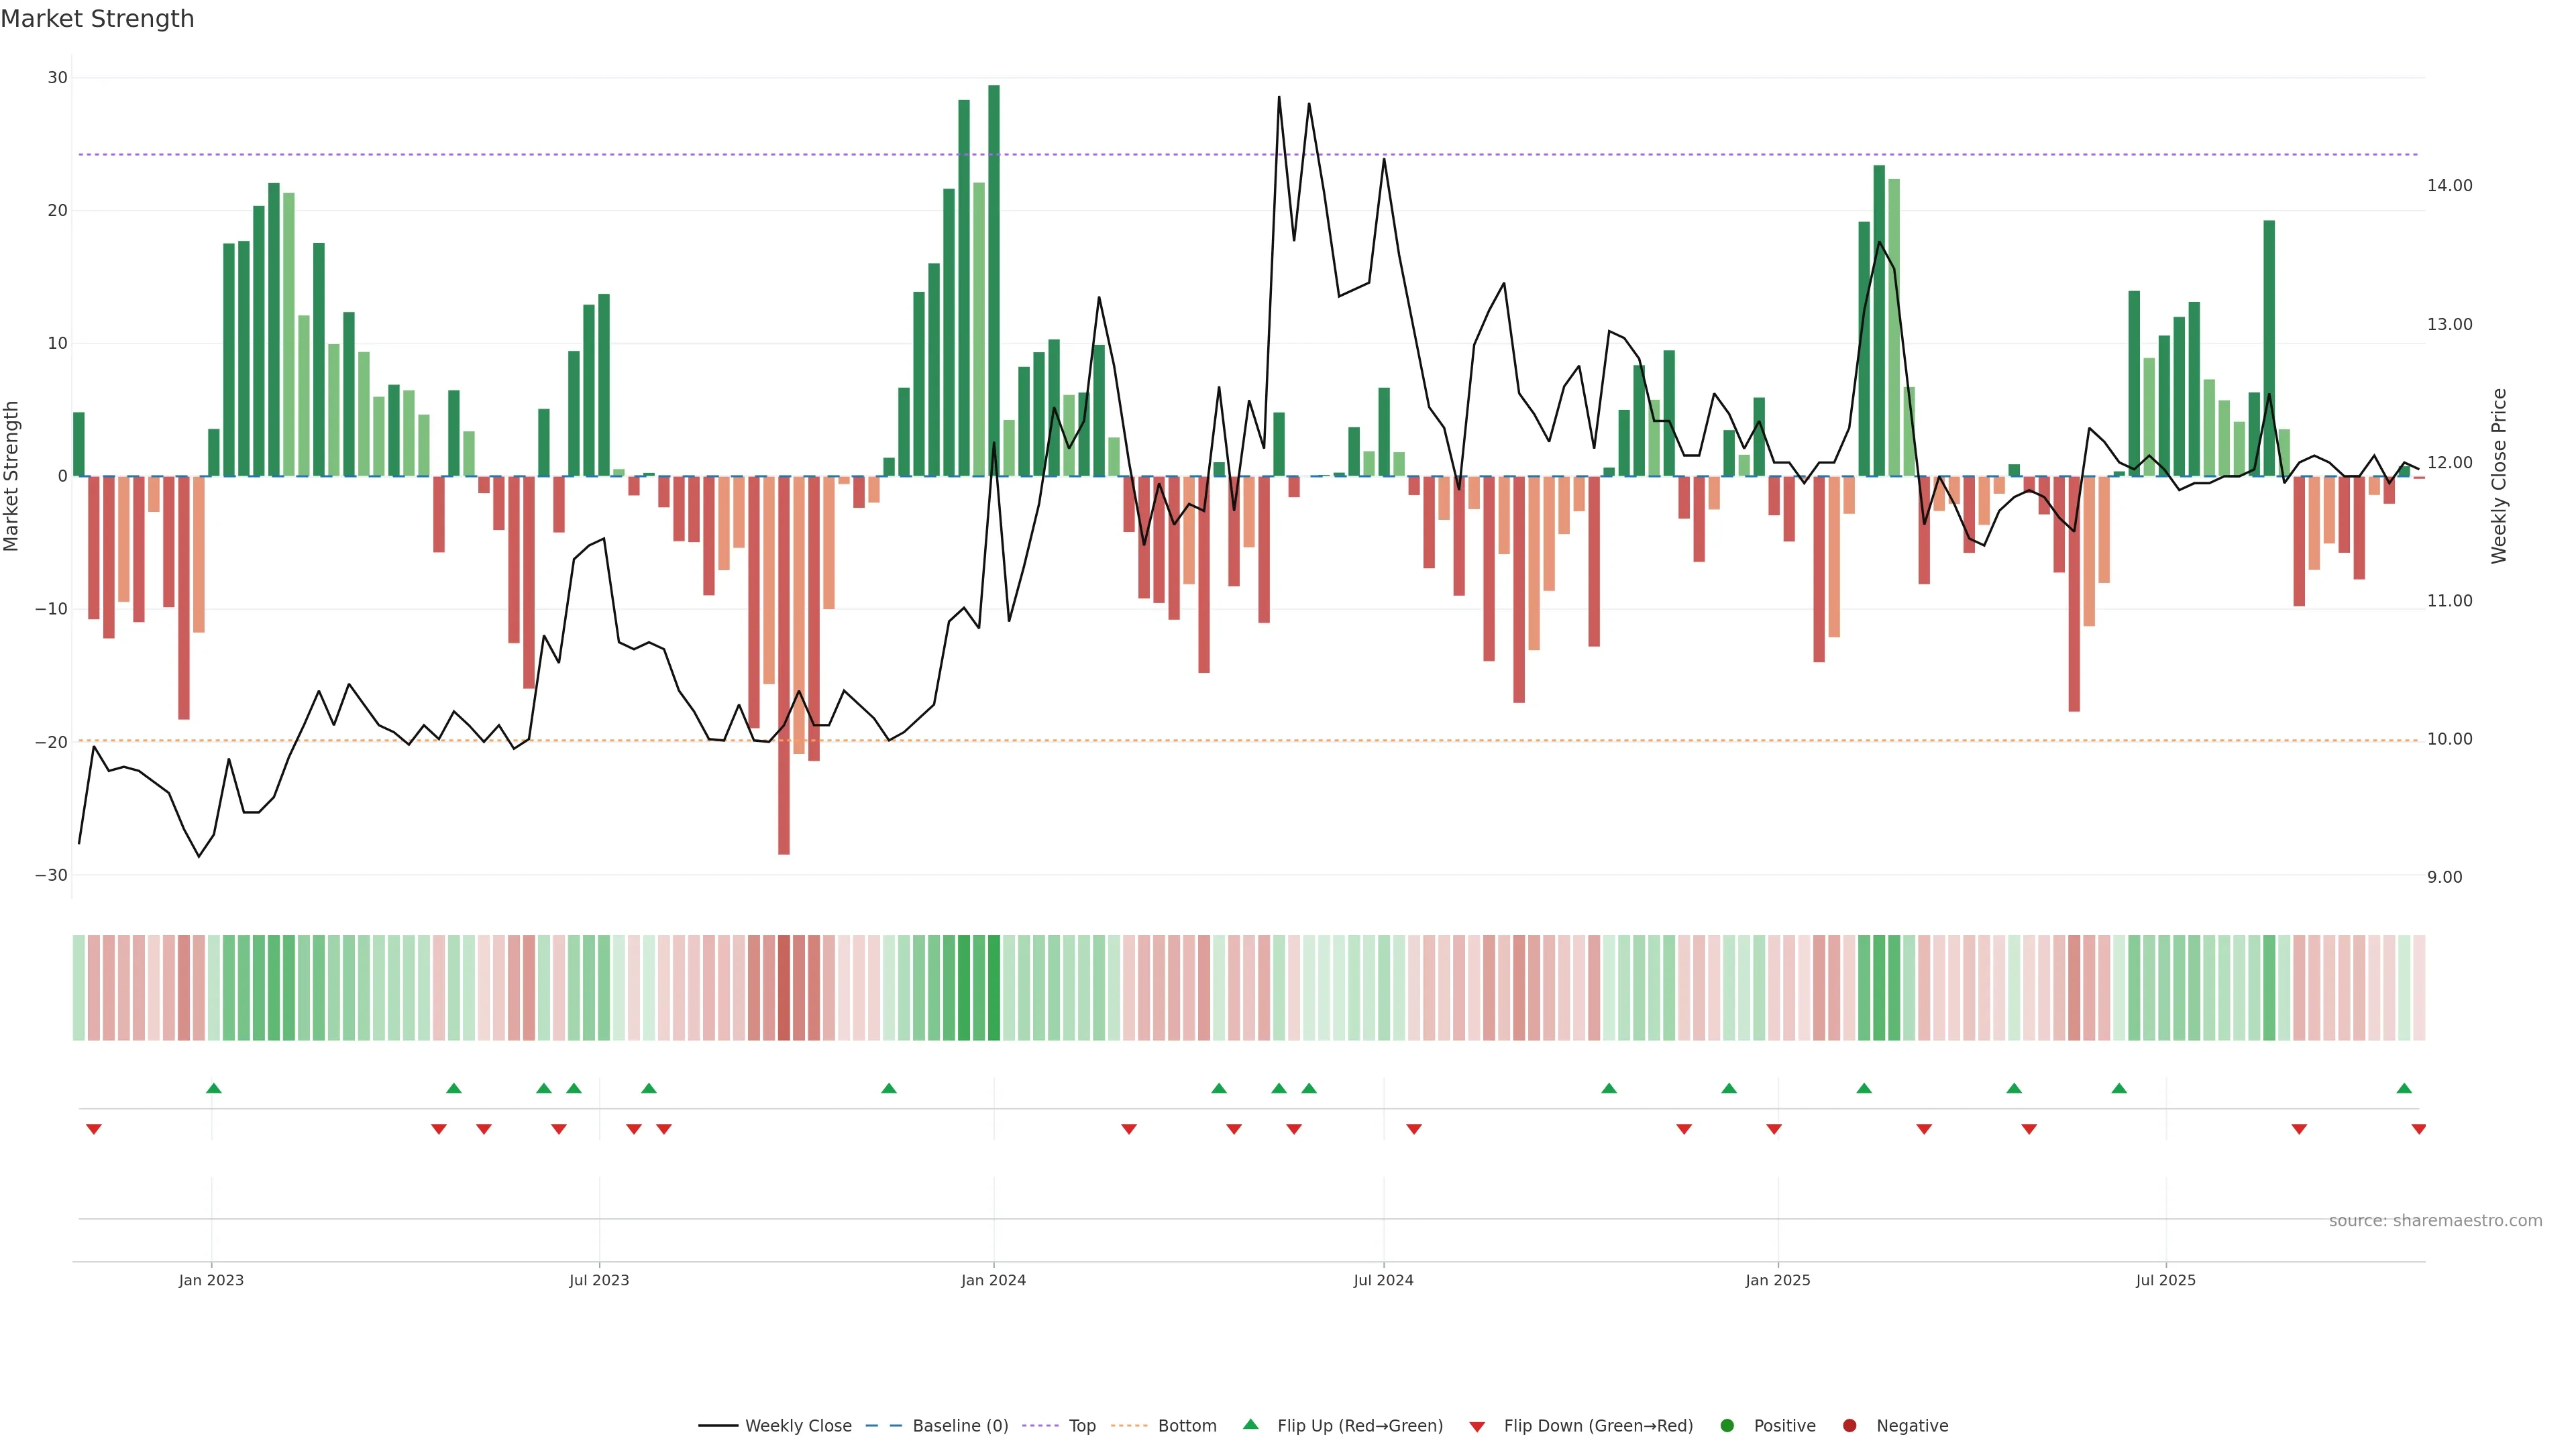The width and height of the screenshot is (2576, 1449).
Task: Click Flip Up green triangle legend icon
Action: (1250, 1425)
